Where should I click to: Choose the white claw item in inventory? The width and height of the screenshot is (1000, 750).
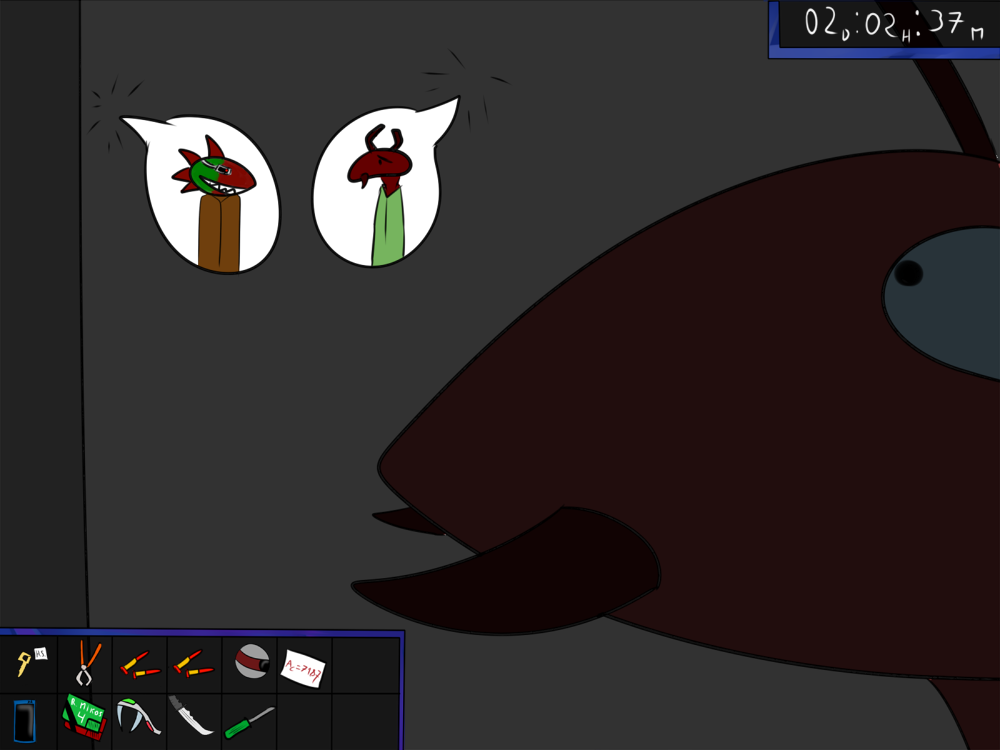click(136, 716)
